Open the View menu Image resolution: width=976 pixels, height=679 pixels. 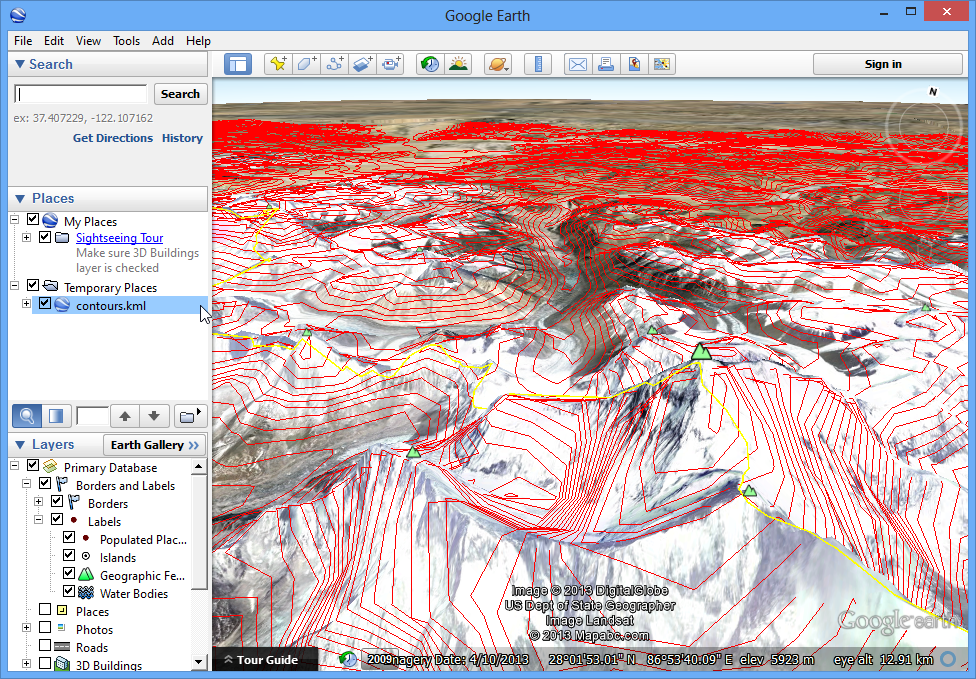88,41
